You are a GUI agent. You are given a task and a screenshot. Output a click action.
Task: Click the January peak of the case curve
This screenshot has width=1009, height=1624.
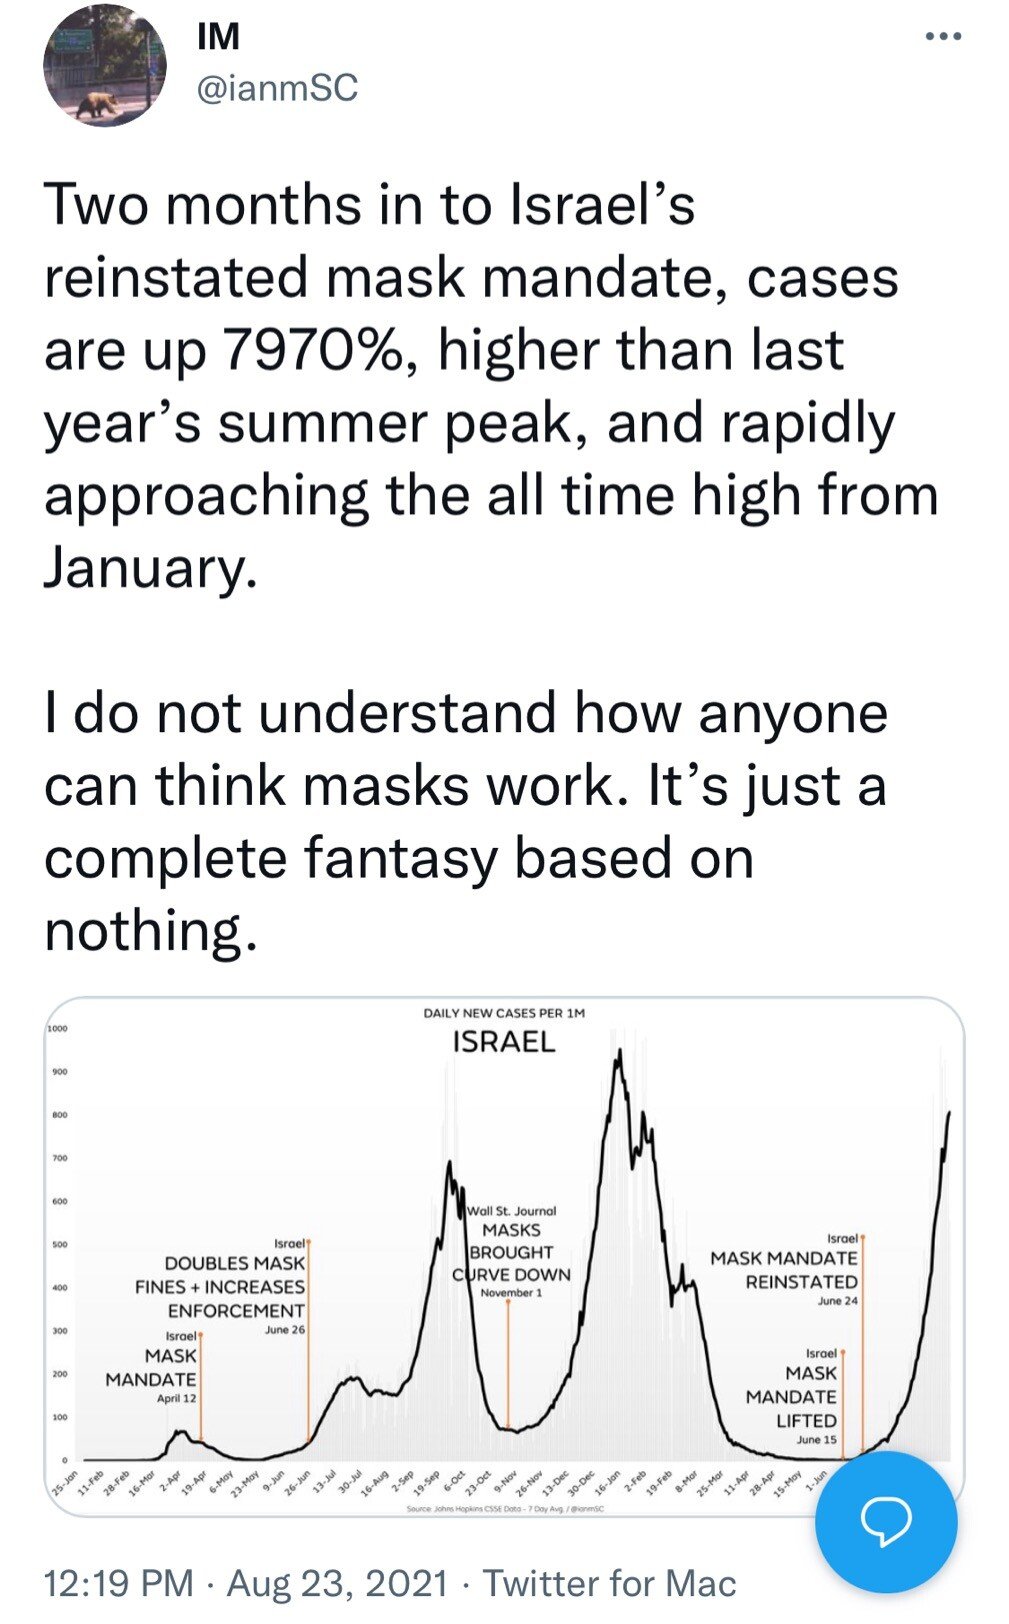pos(620,1052)
